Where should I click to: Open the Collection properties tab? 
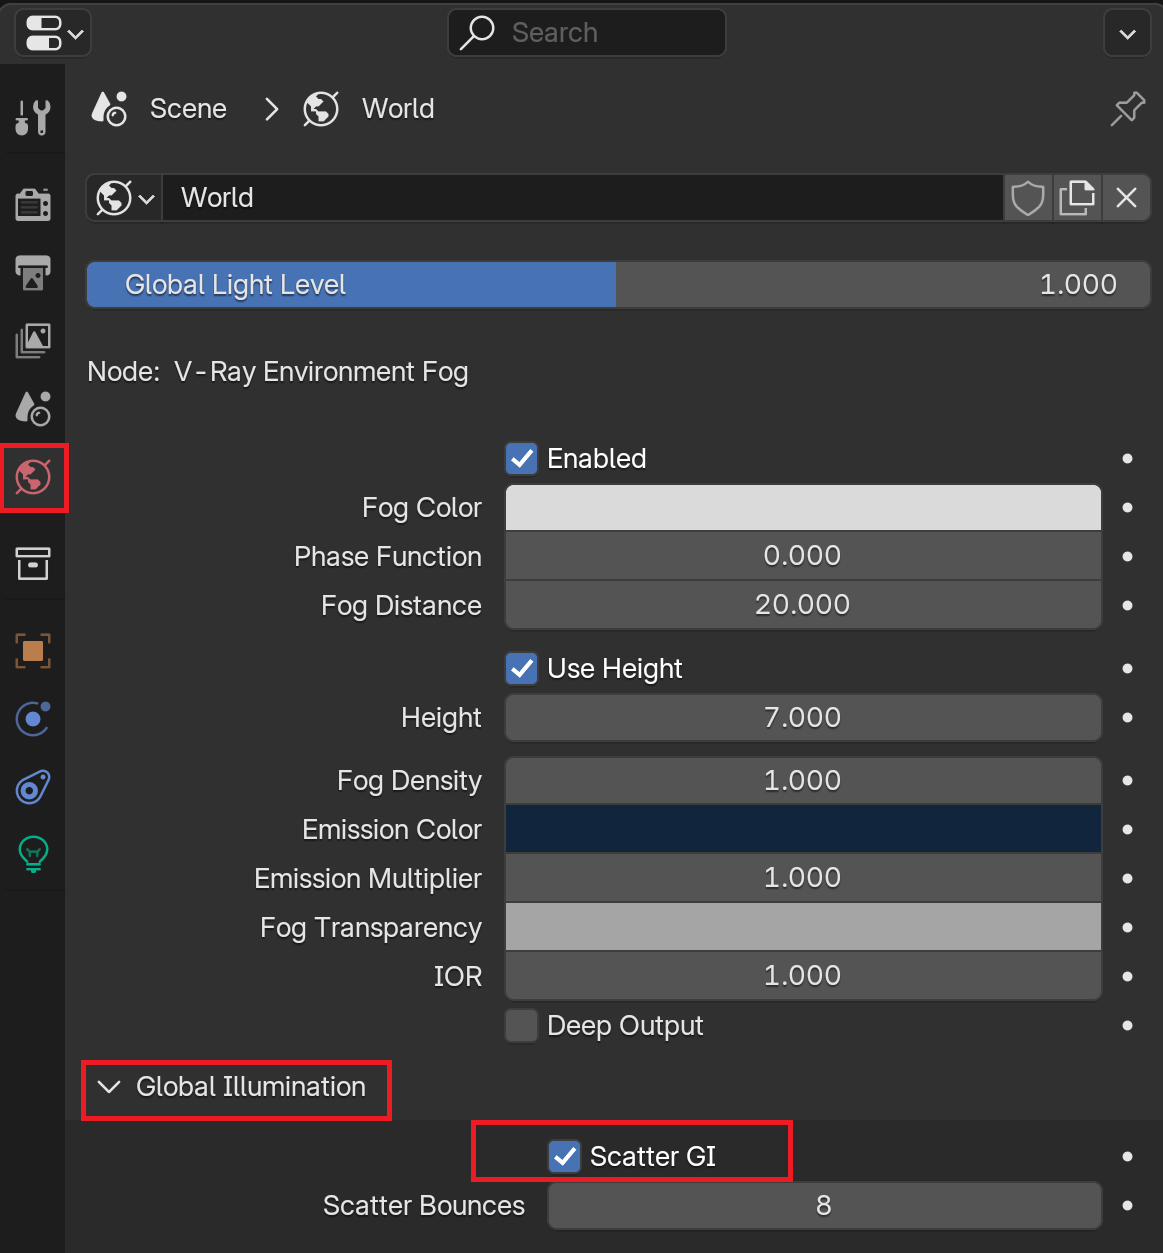point(33,563)
